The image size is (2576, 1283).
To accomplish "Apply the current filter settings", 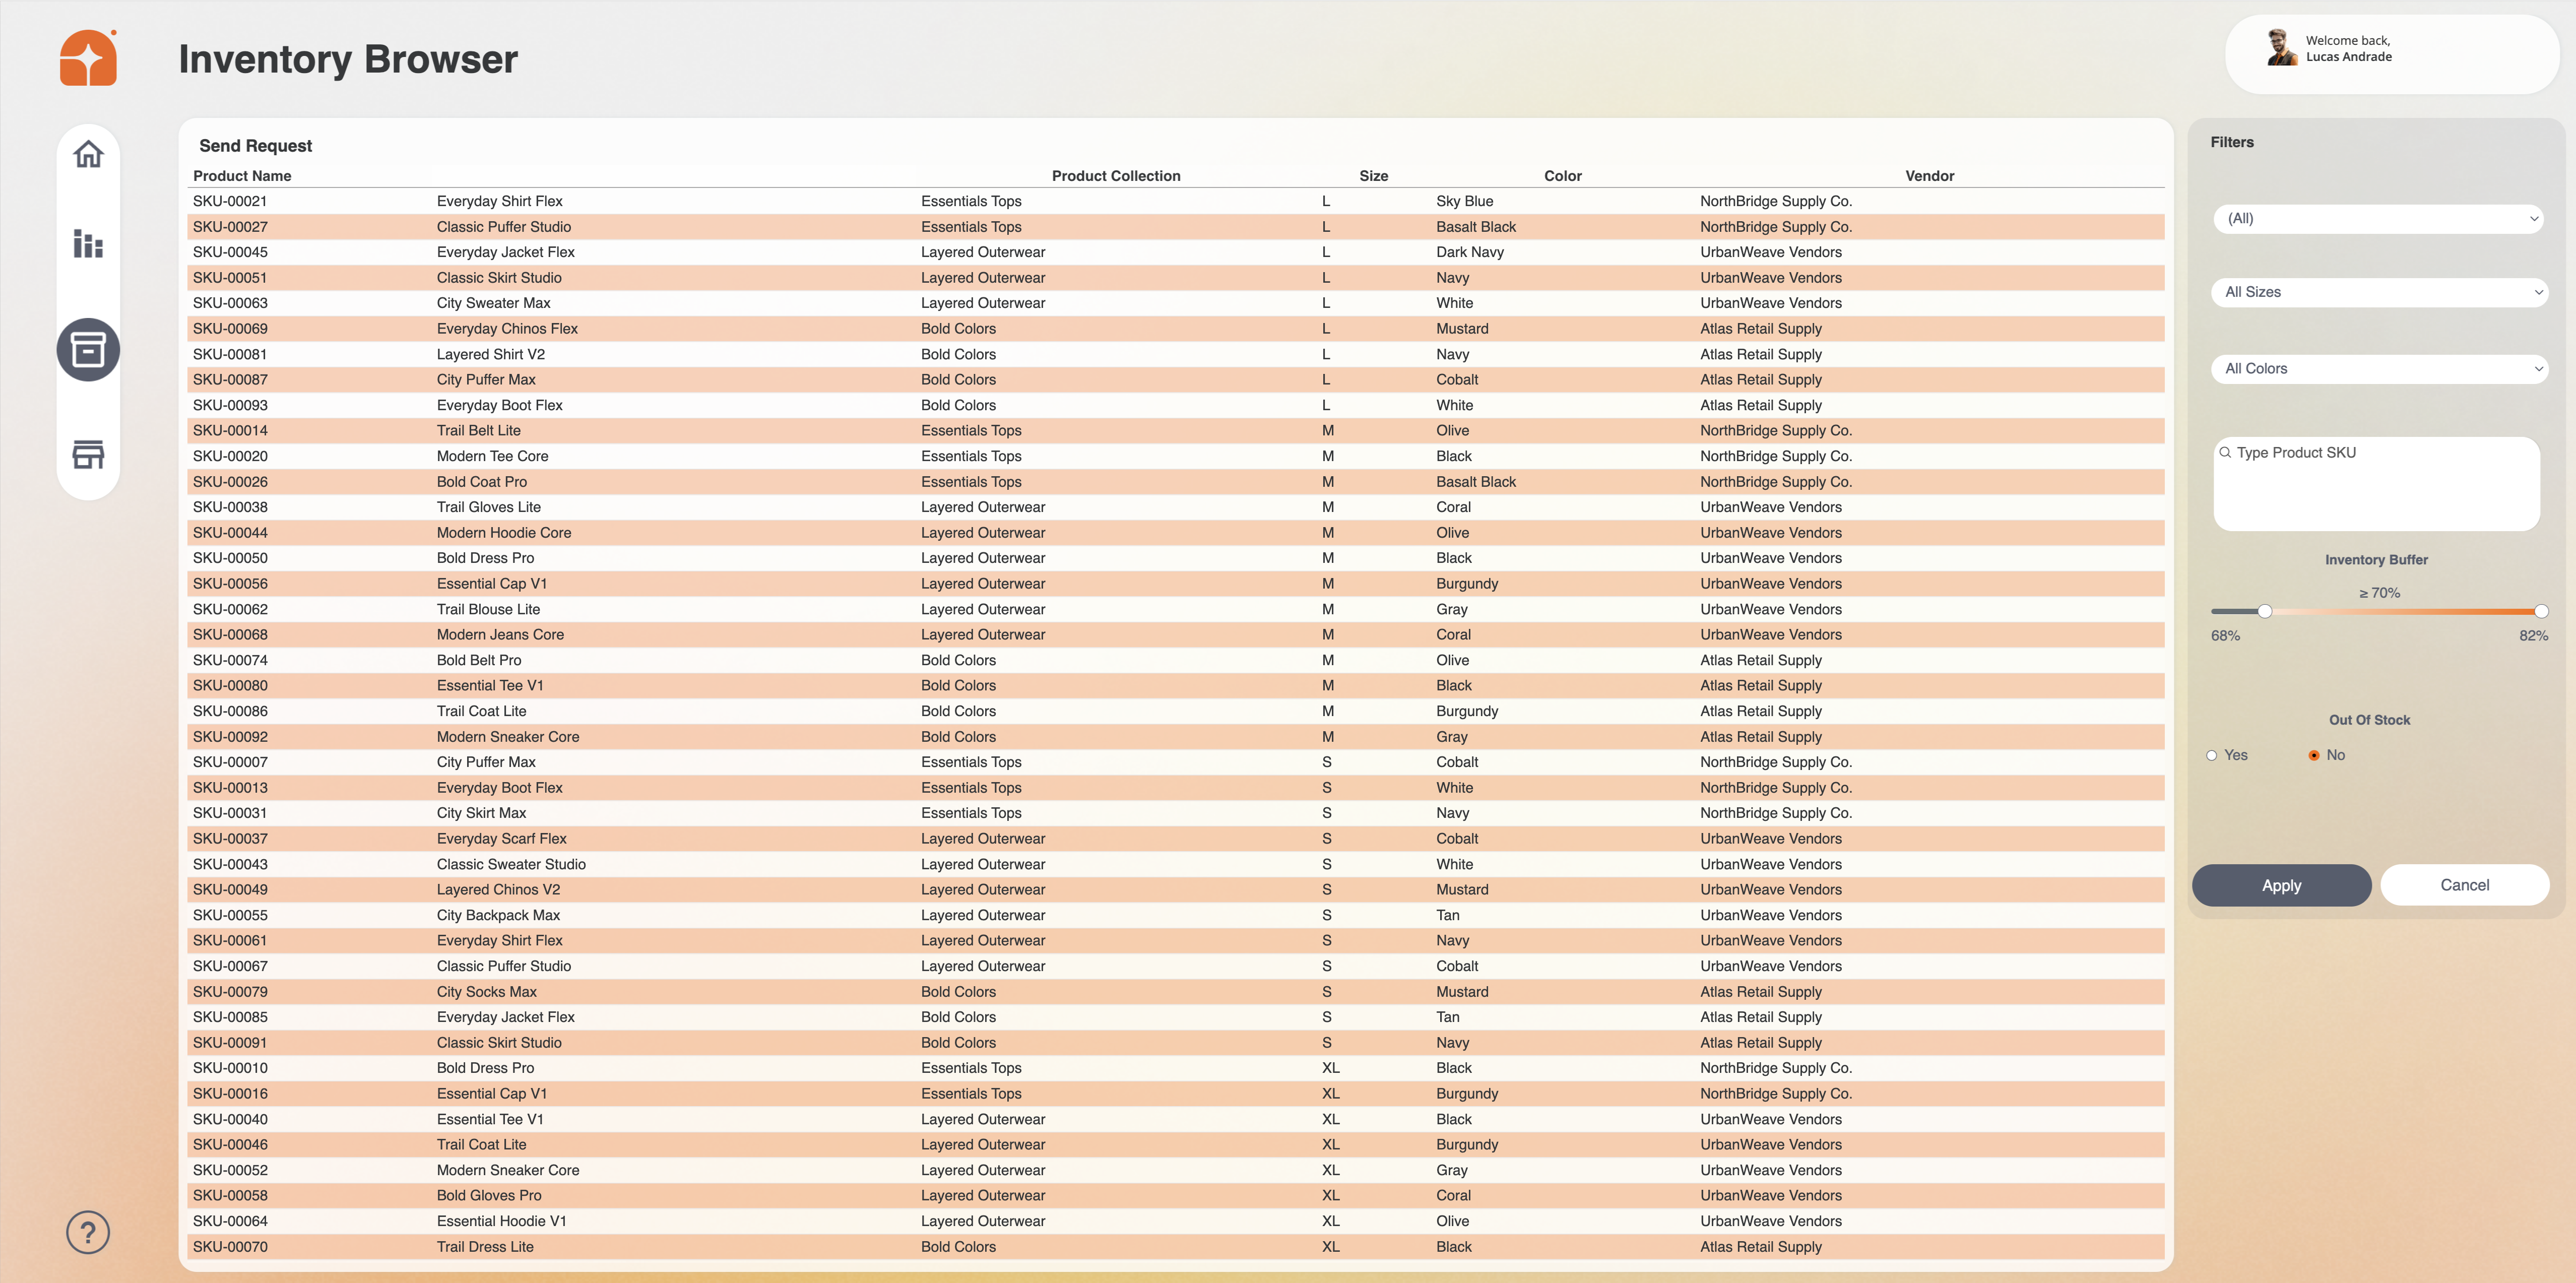I will tap(2281, 885).
